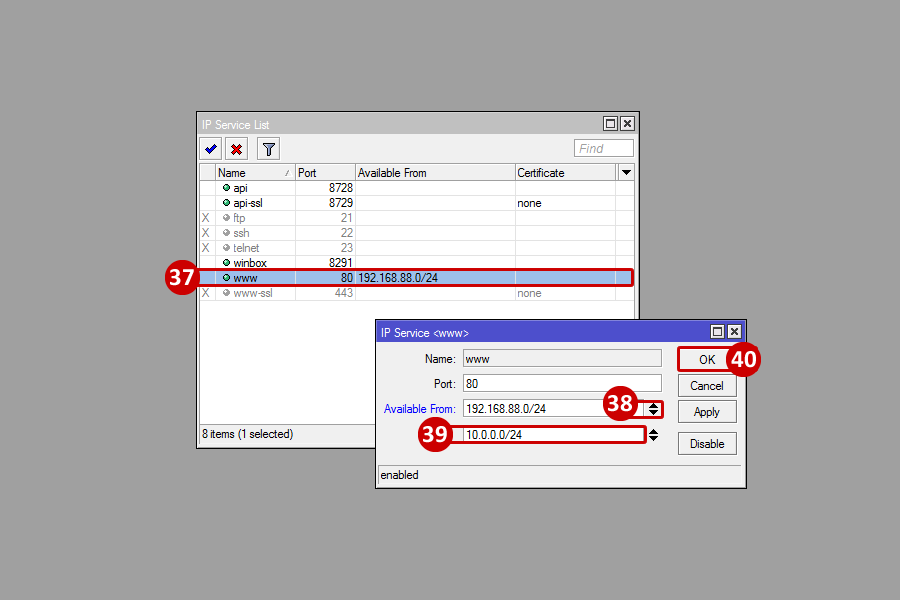This screenshot has width=900, height=600.
Task: Select the disabled ftp service row
Action: click(x=417, y=218)
